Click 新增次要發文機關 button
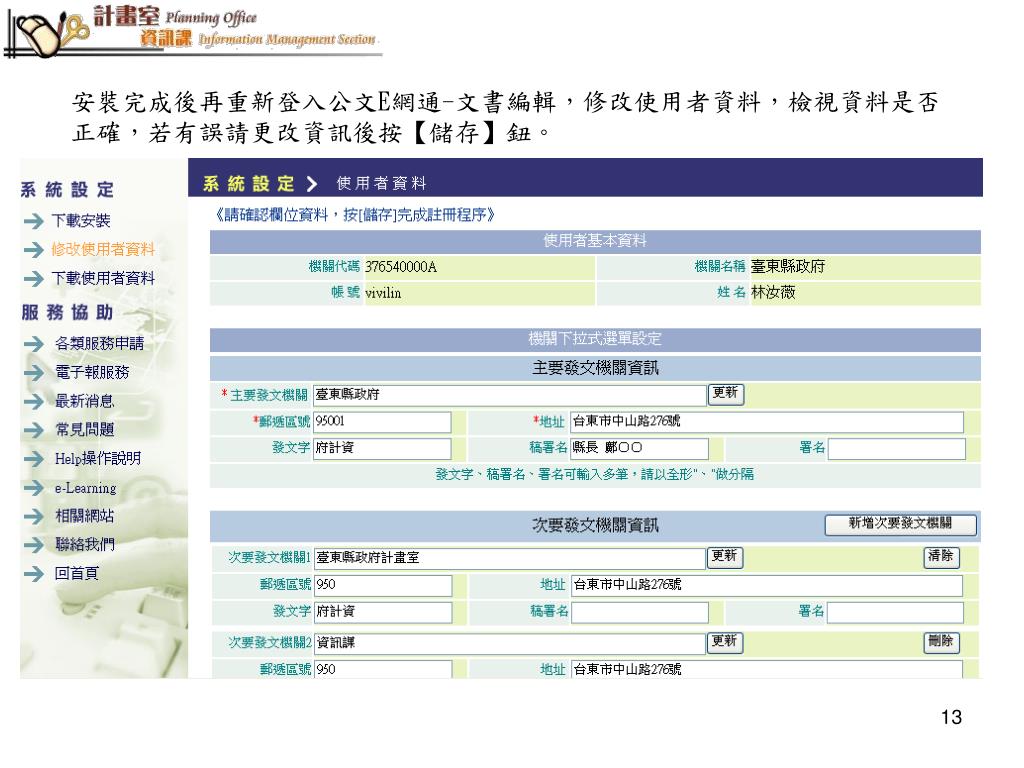Screen dimensions: 1024x768 pos(900,524)
